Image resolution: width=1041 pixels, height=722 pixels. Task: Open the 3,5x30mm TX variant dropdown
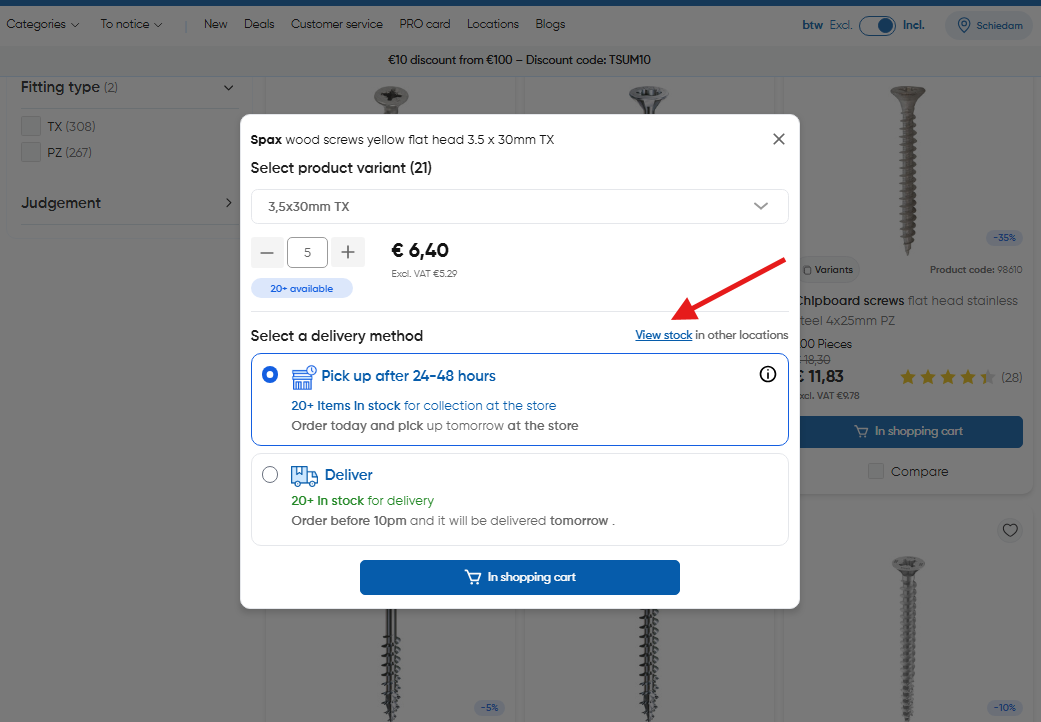pyautogui.click(x=519, y=207)
